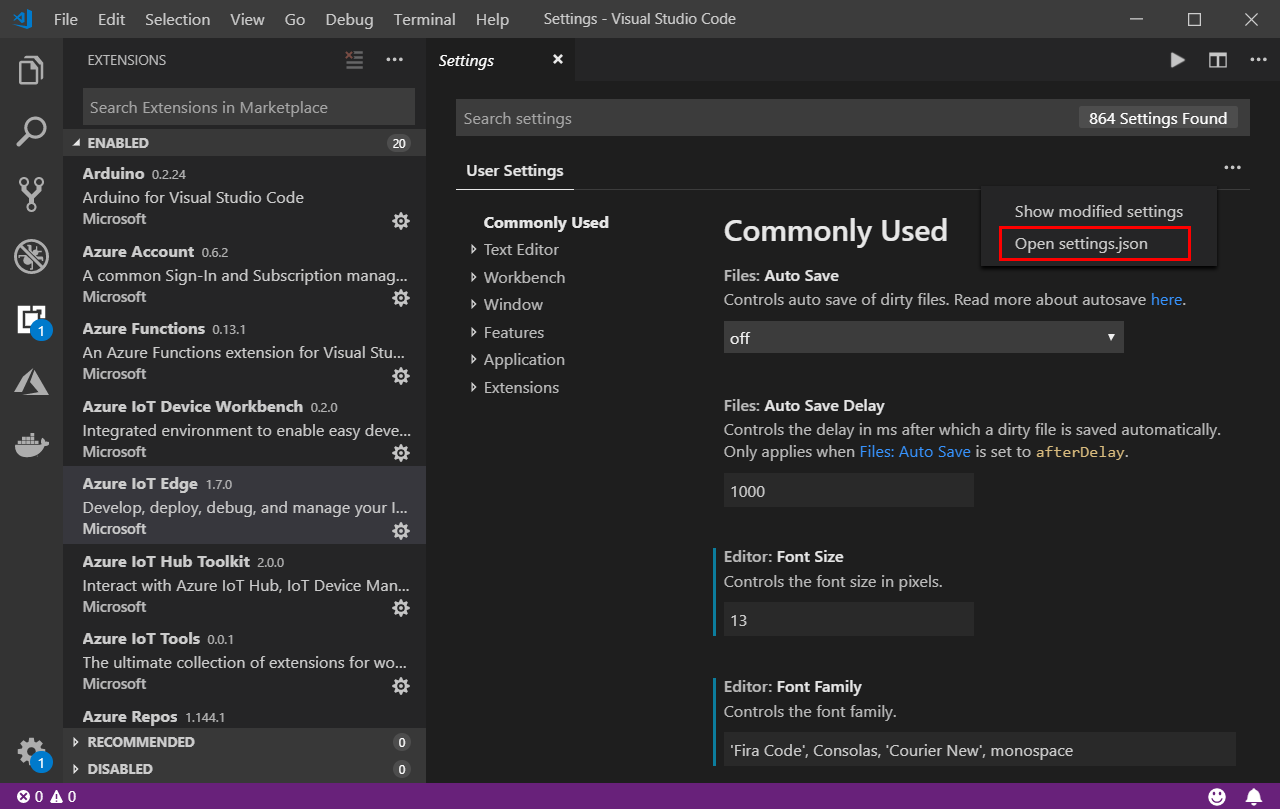Close the Settings editor tab

[x=558, y=60]
